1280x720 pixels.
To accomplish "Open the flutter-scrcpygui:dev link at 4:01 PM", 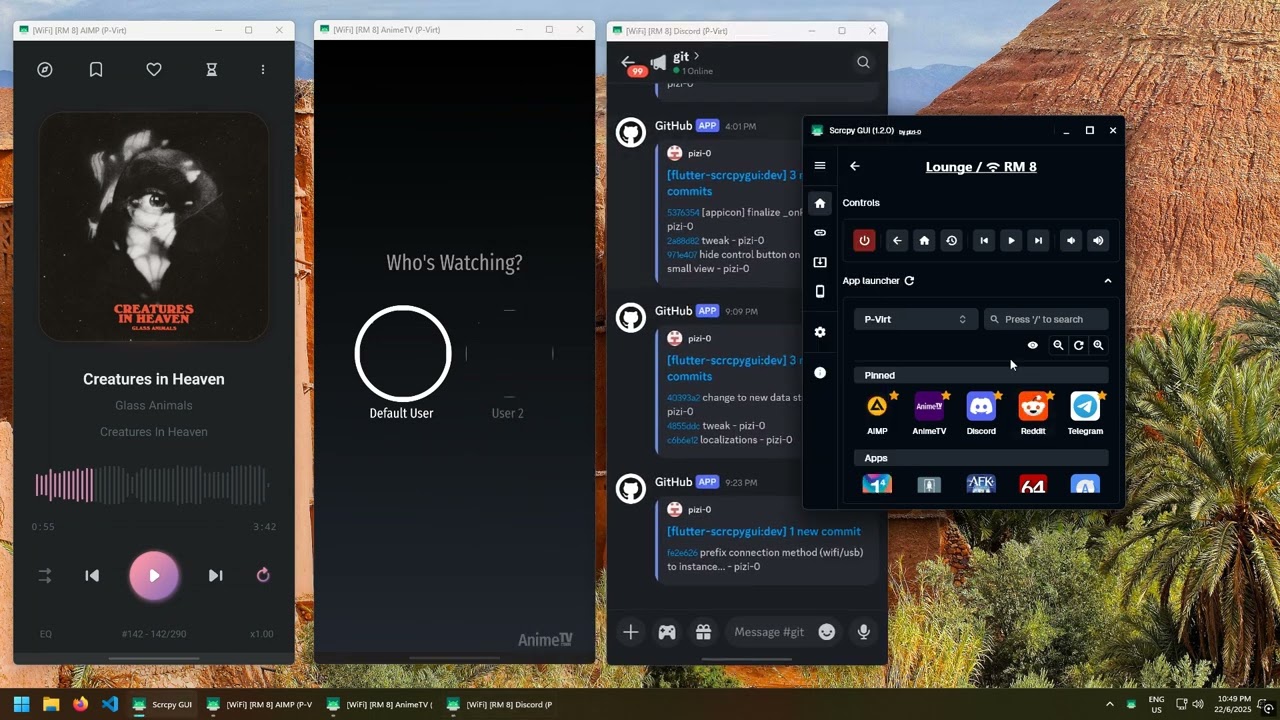I will click(733, 183).
